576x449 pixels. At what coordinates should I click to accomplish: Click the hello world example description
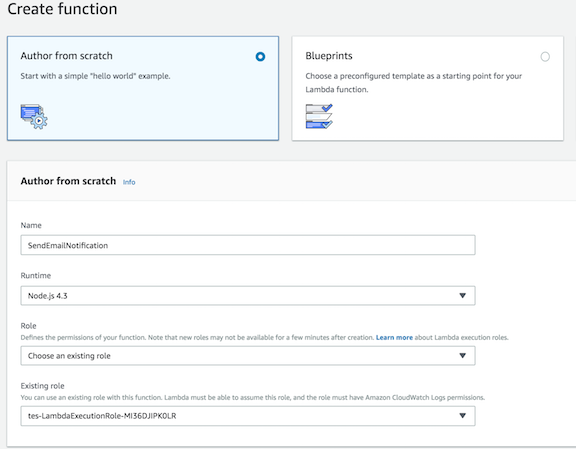click(x=95, y=76)
